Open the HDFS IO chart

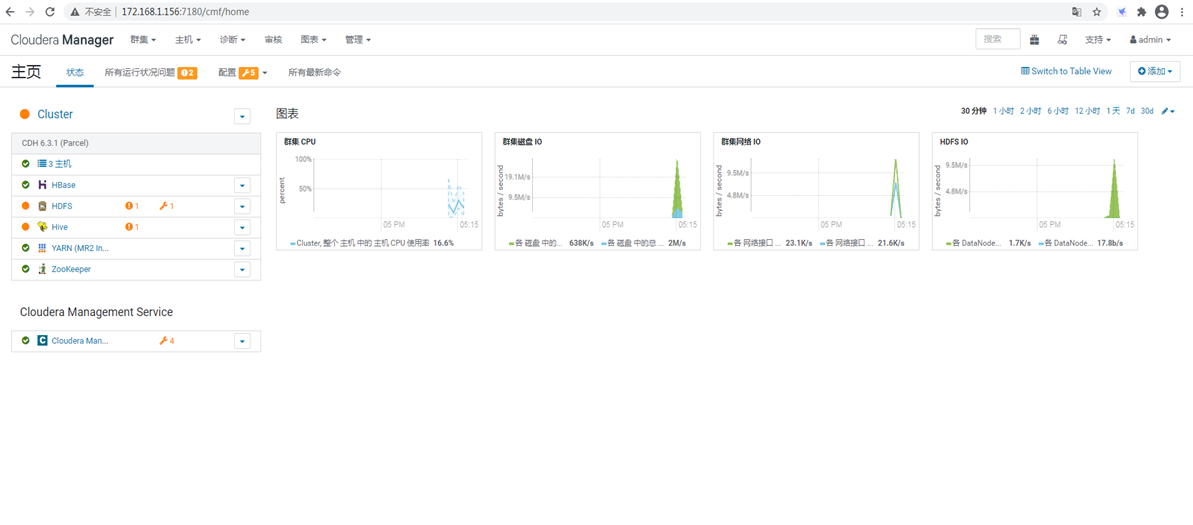[1035, 191]
